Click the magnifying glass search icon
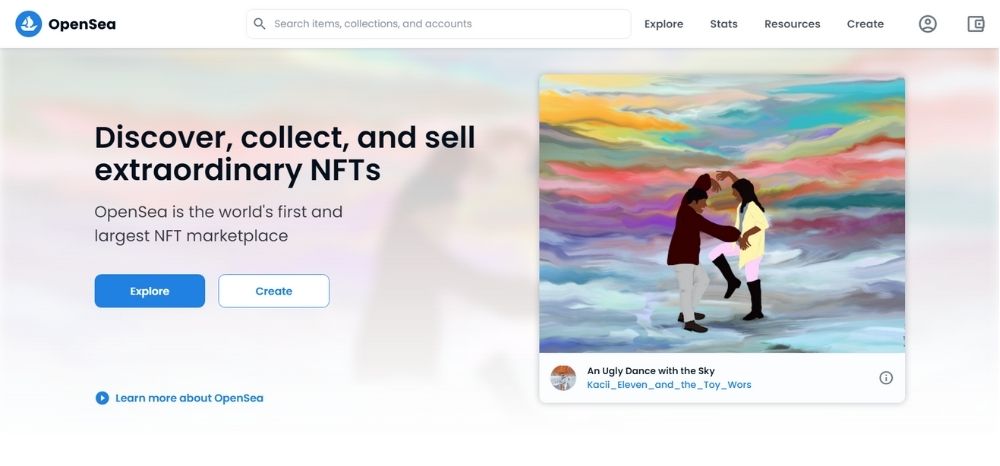 click(260, 24)
